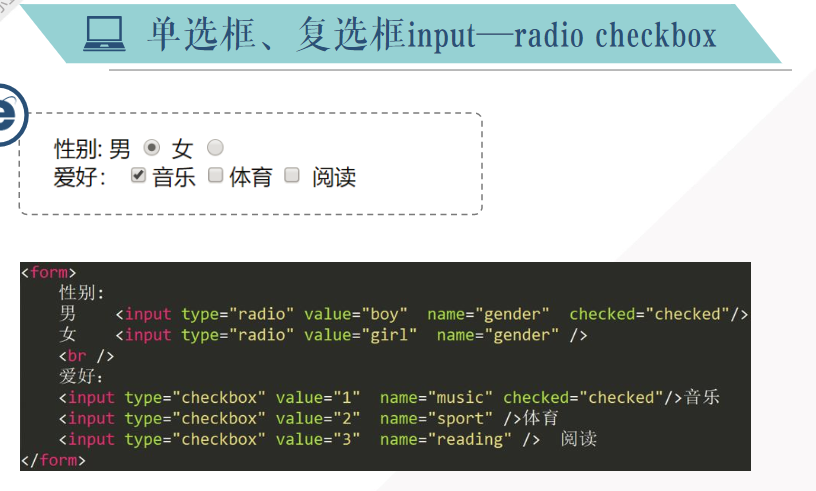Click checked="checked" on the radio boy line

649,314
